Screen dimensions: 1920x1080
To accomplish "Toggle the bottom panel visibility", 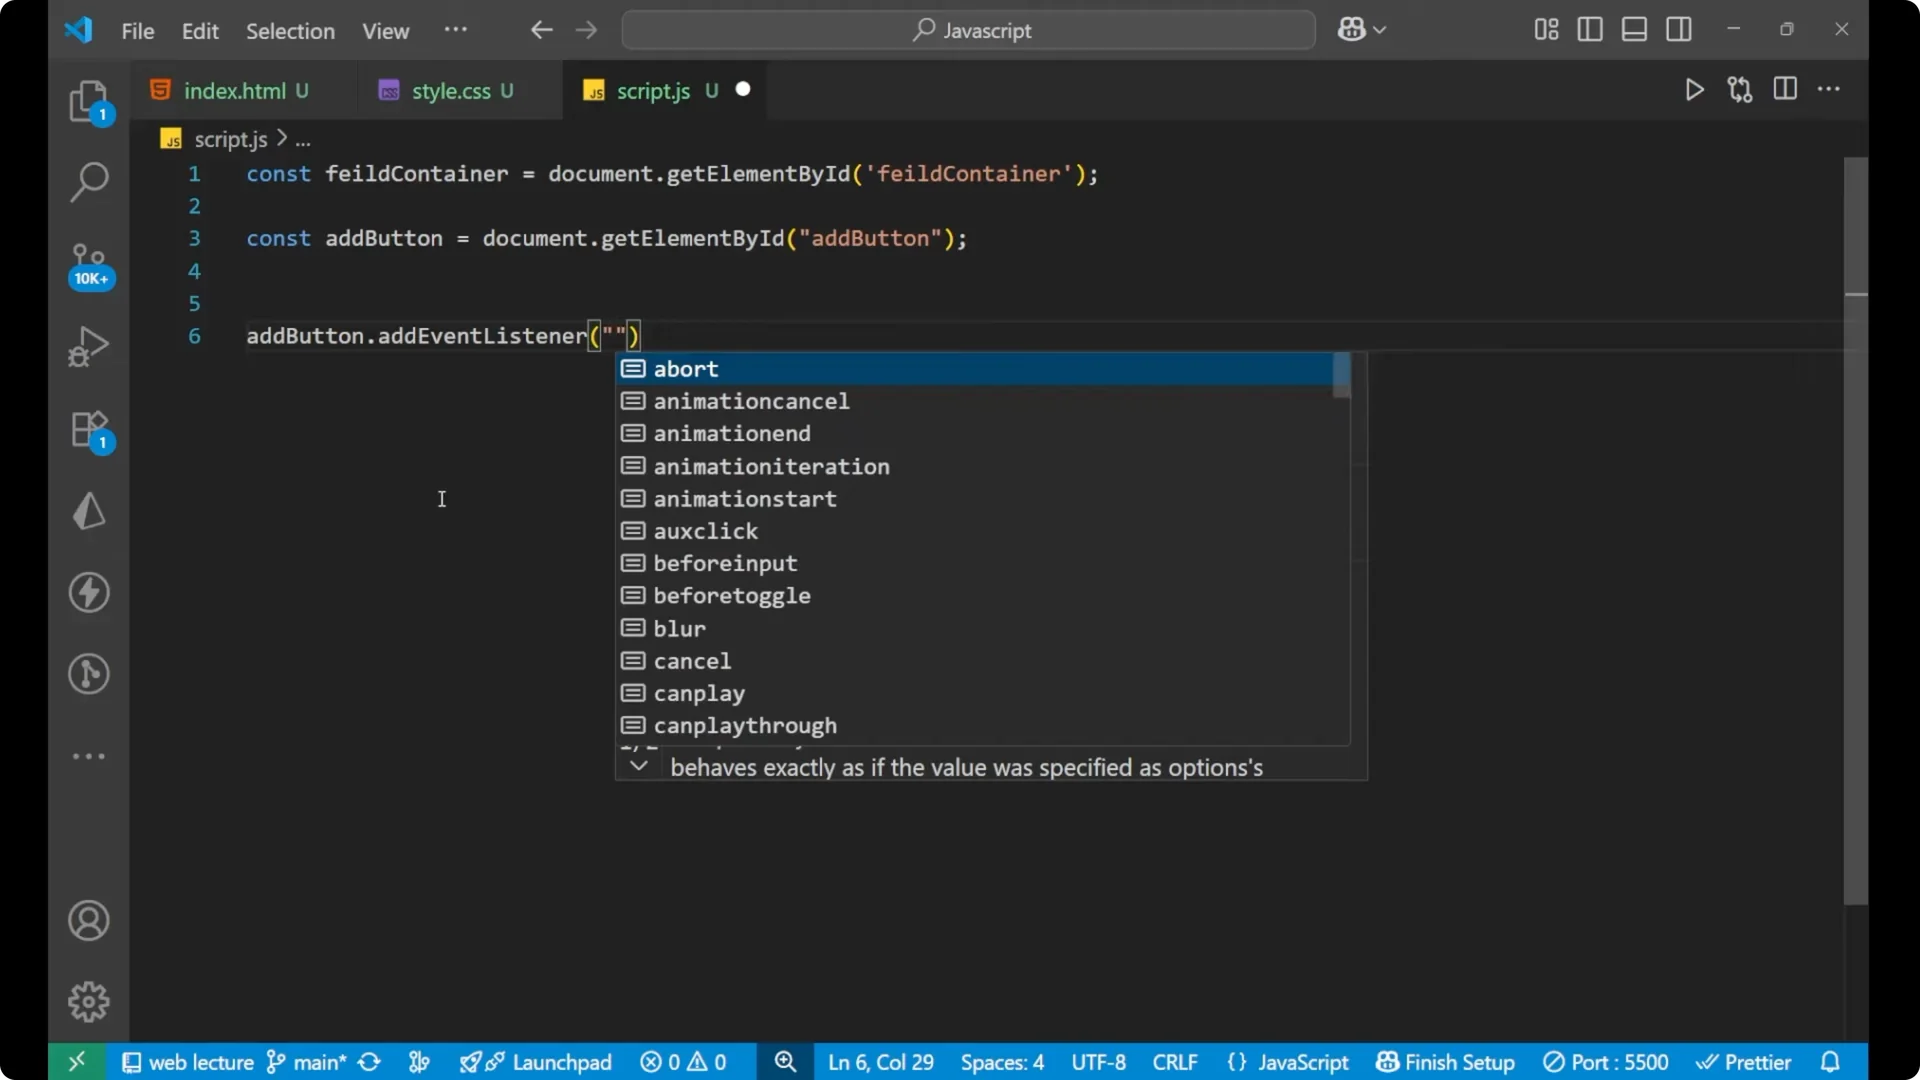I will coord(1634,29).
